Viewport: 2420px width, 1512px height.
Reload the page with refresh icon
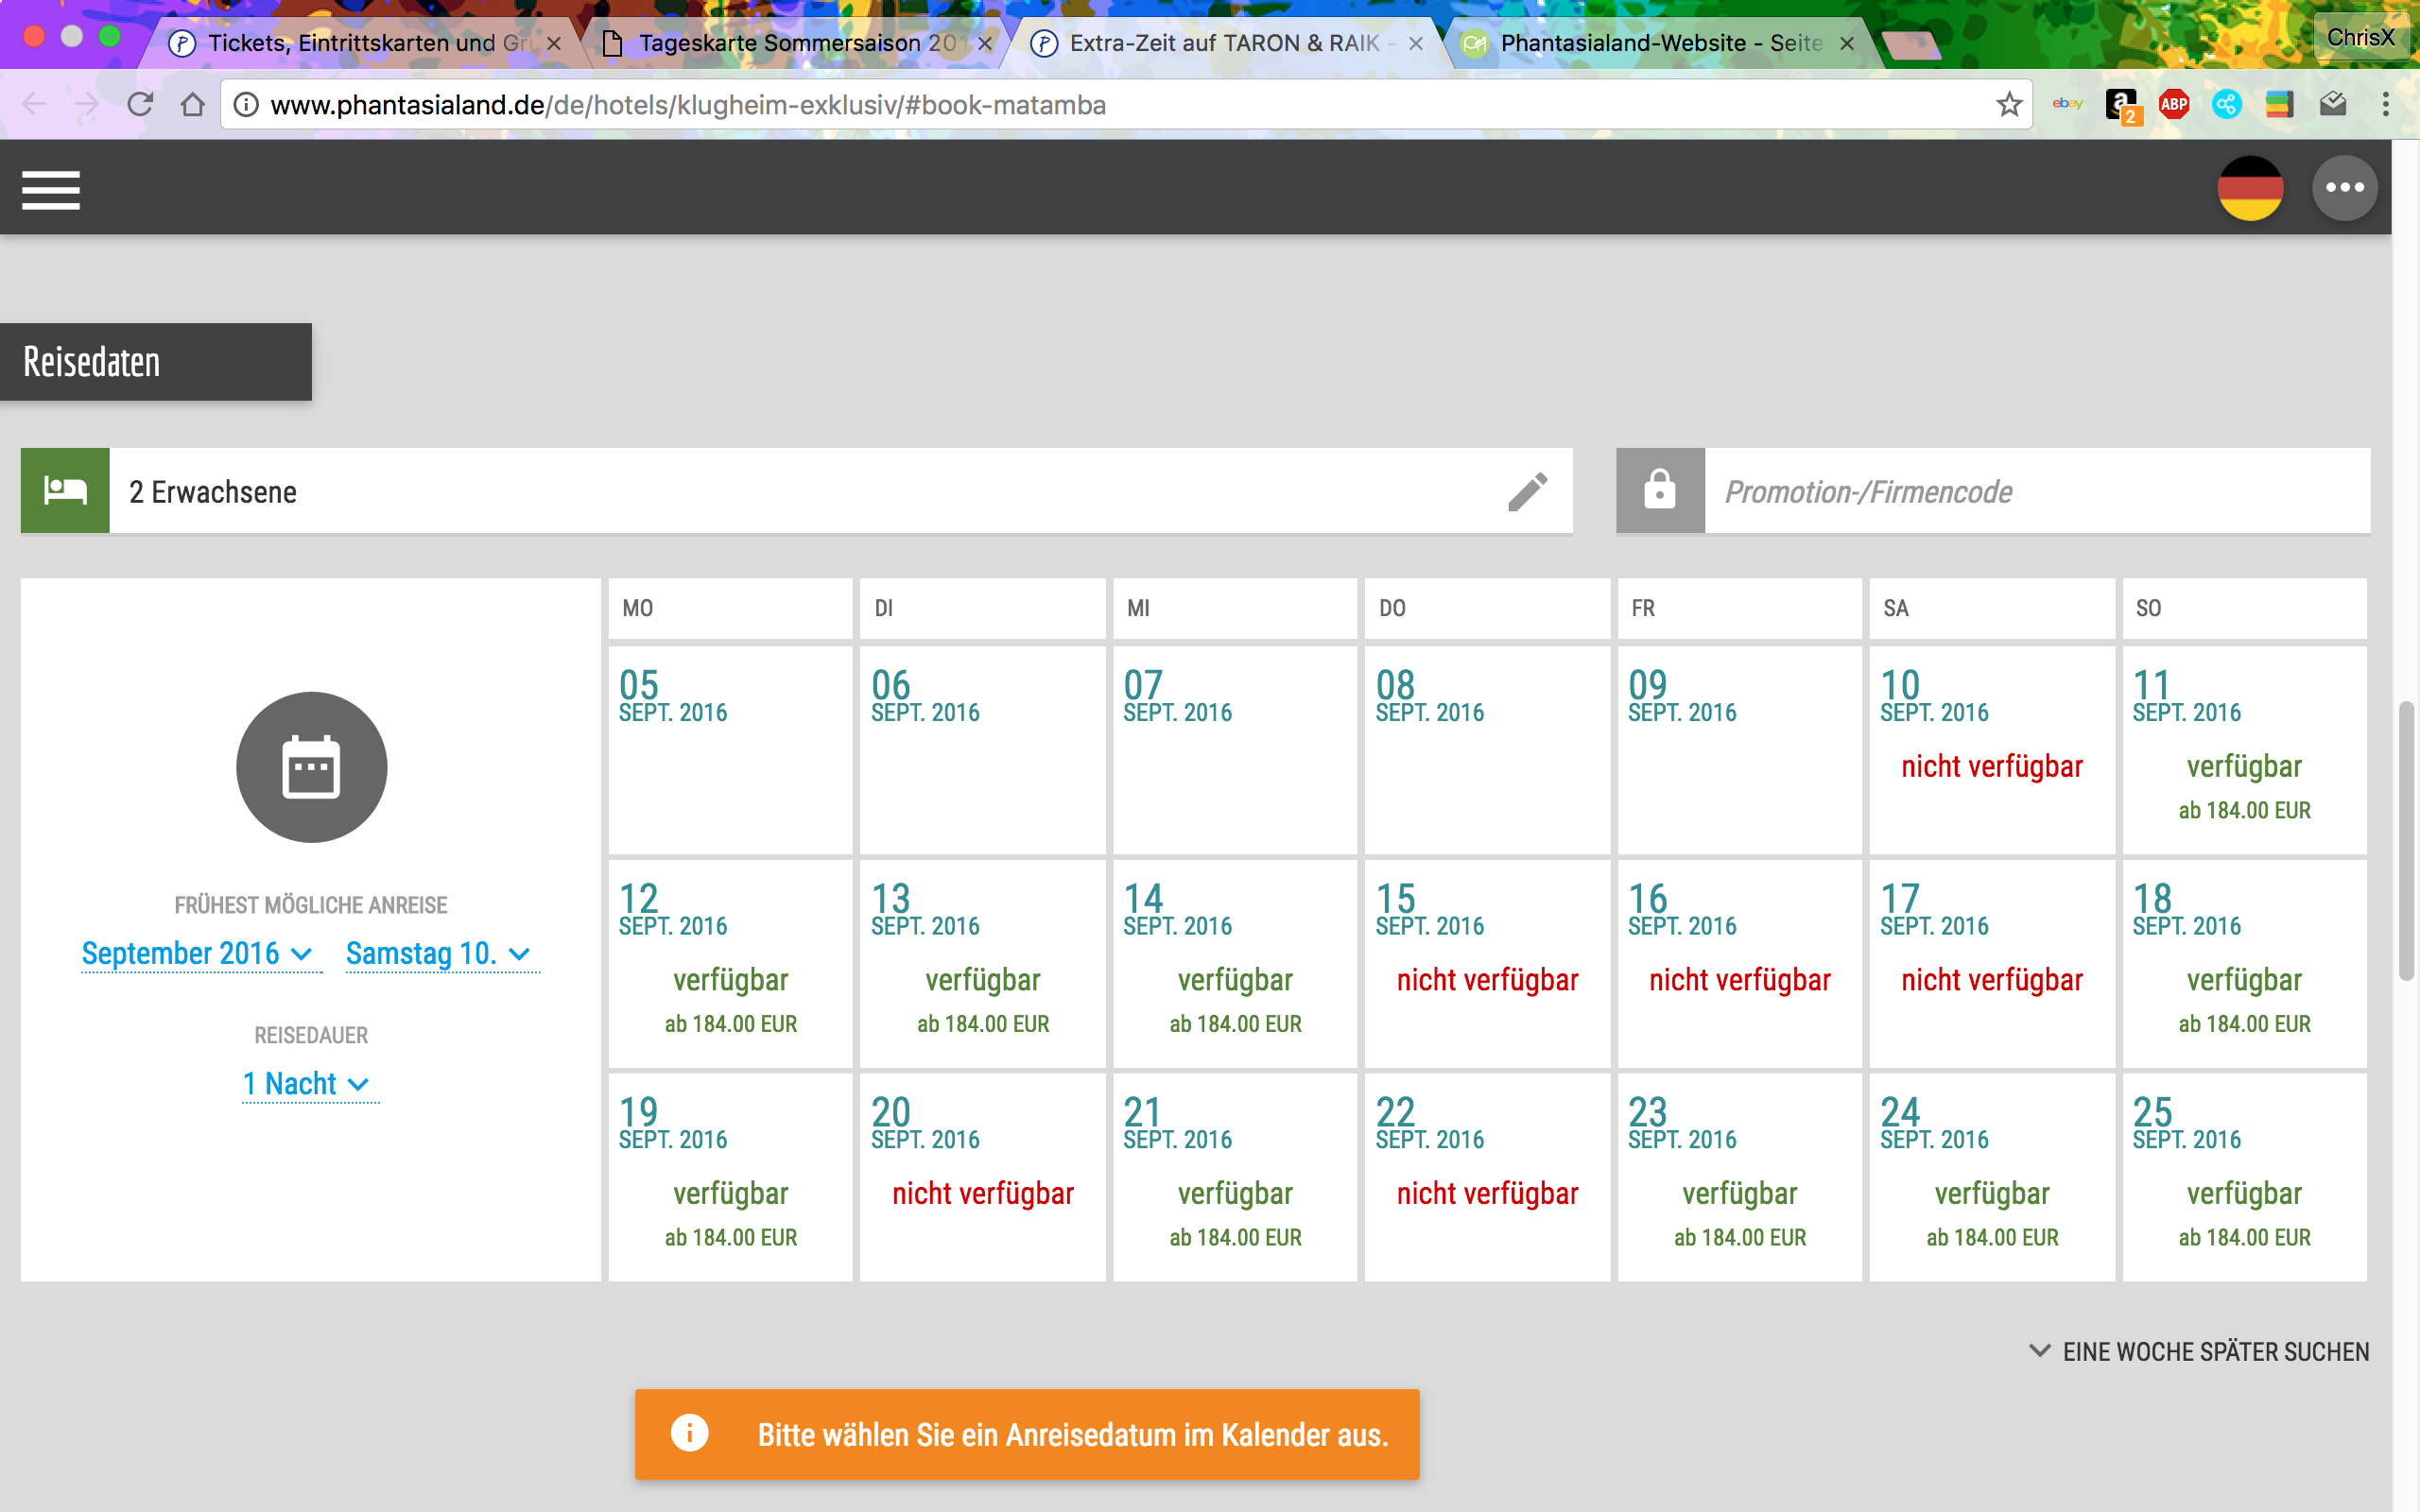(140, 104)
